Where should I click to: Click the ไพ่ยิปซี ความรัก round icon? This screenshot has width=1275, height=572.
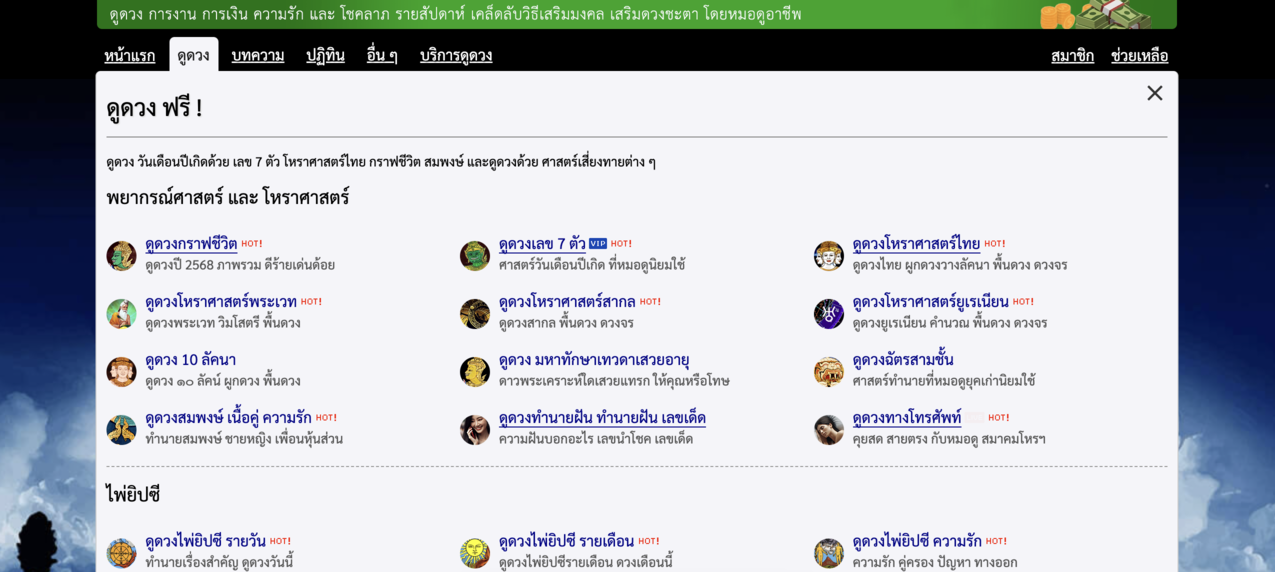coord(829,553)
